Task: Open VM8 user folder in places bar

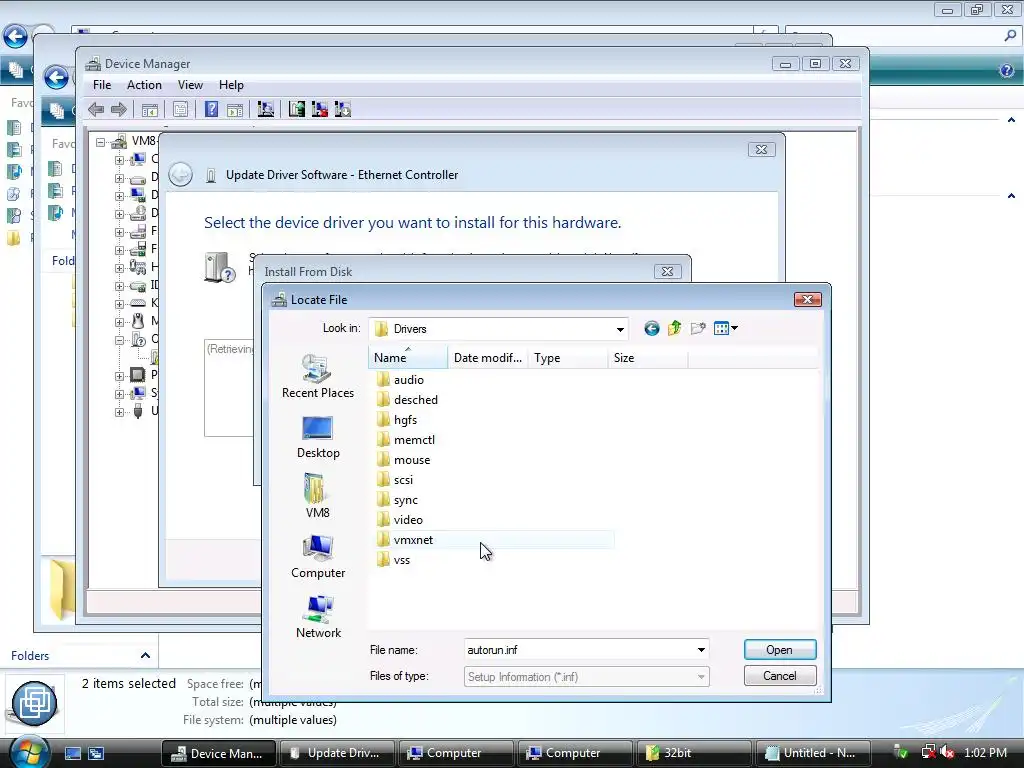Action: point(318,496)
